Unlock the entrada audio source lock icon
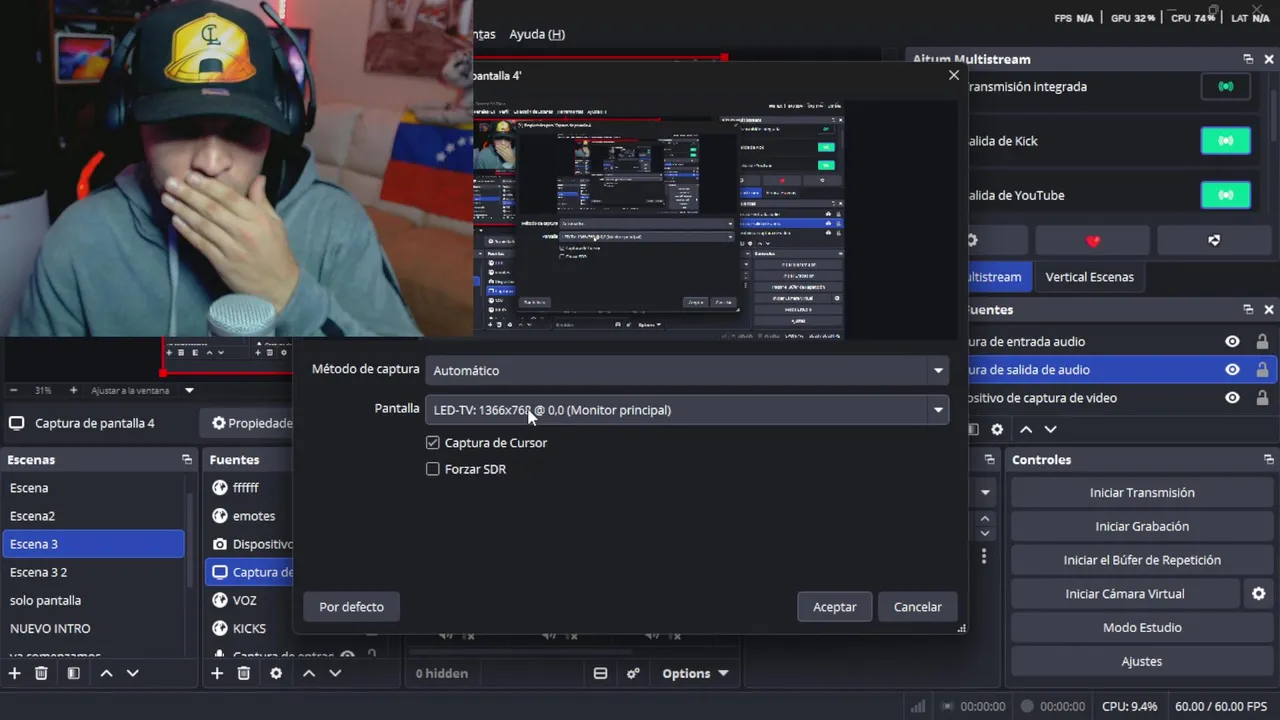The height and width of the screenshot is (720, 1280). pos(1262,341)
